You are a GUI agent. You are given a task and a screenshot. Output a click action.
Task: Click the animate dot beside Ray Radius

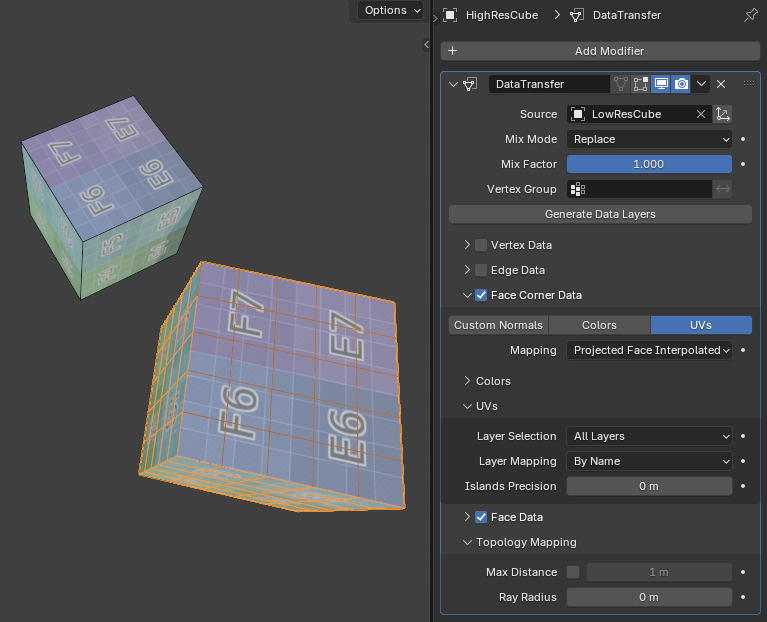click(743, 597)
